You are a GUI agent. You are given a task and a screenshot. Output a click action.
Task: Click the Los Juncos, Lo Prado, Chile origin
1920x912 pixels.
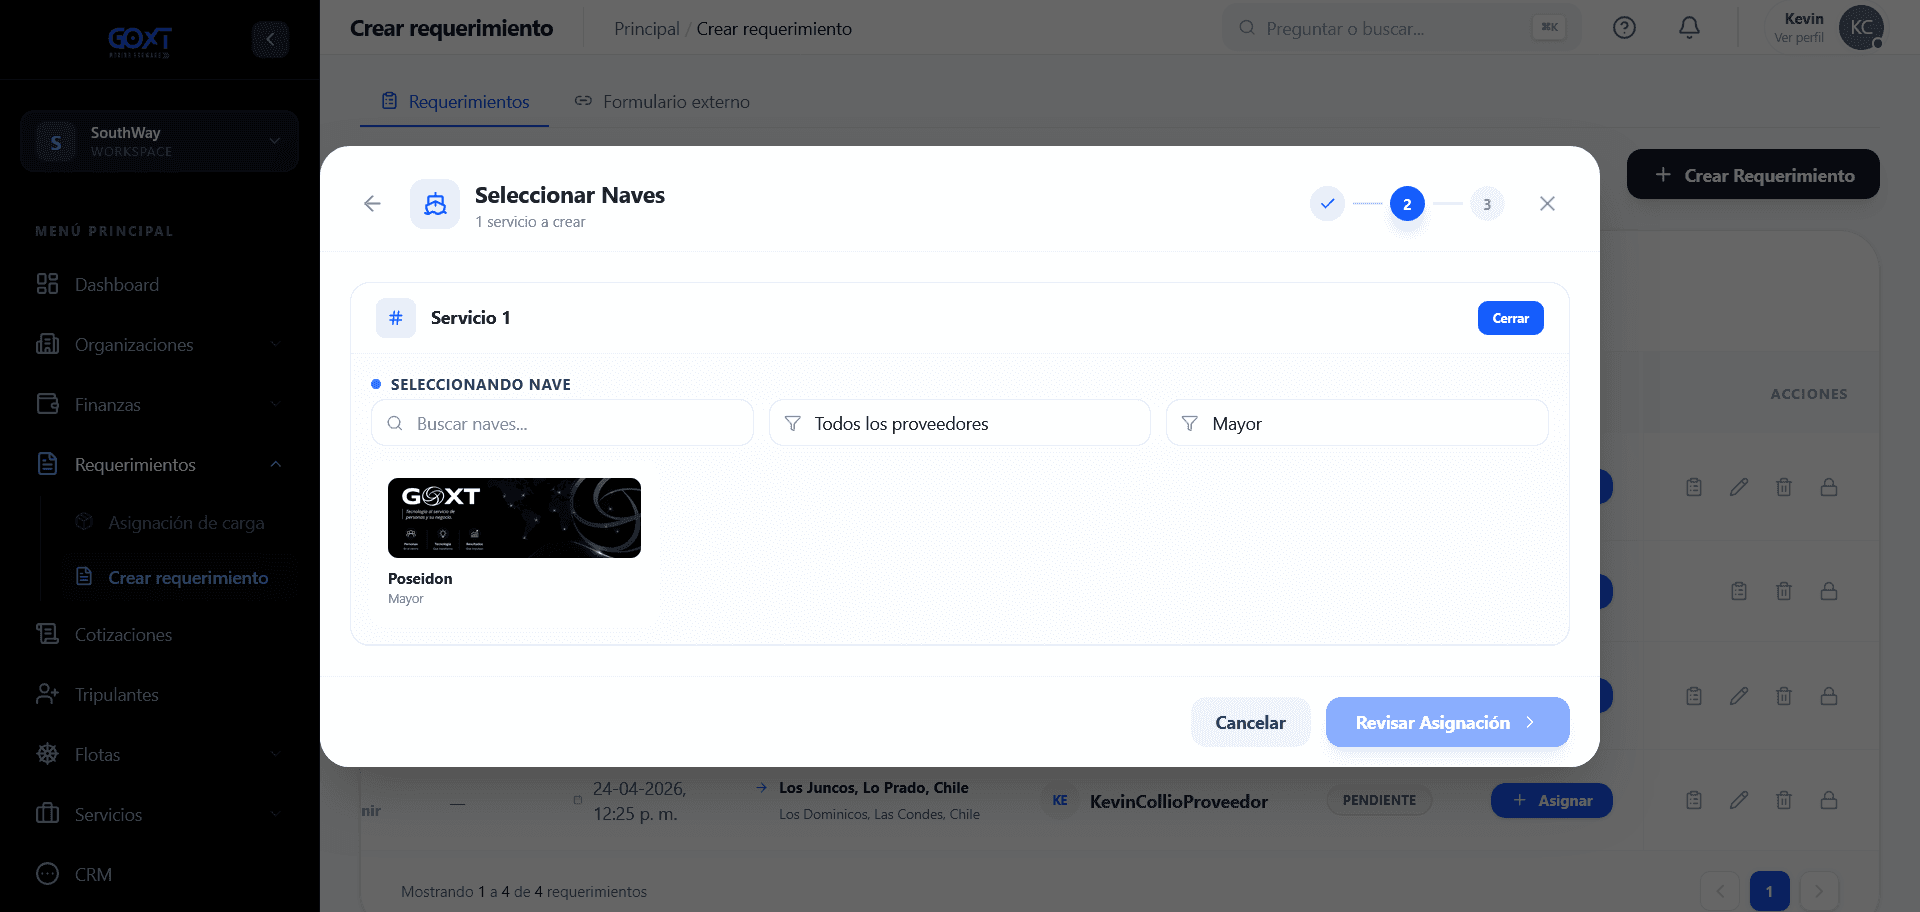click(873, 788)
